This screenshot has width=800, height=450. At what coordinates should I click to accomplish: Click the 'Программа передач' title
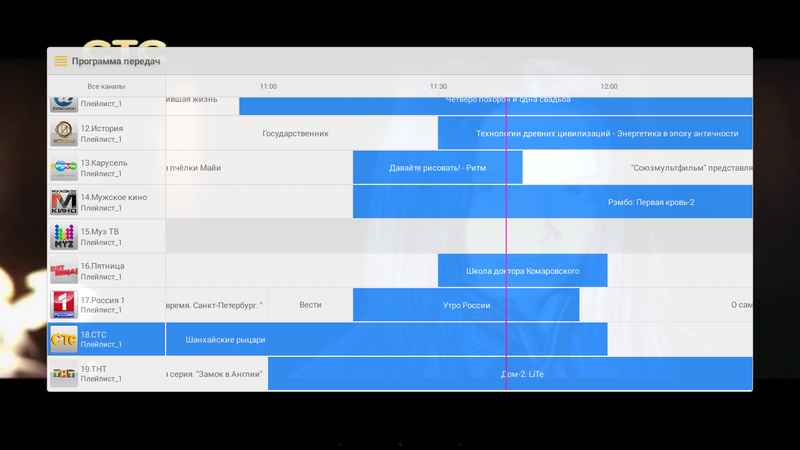coord(116,61)
